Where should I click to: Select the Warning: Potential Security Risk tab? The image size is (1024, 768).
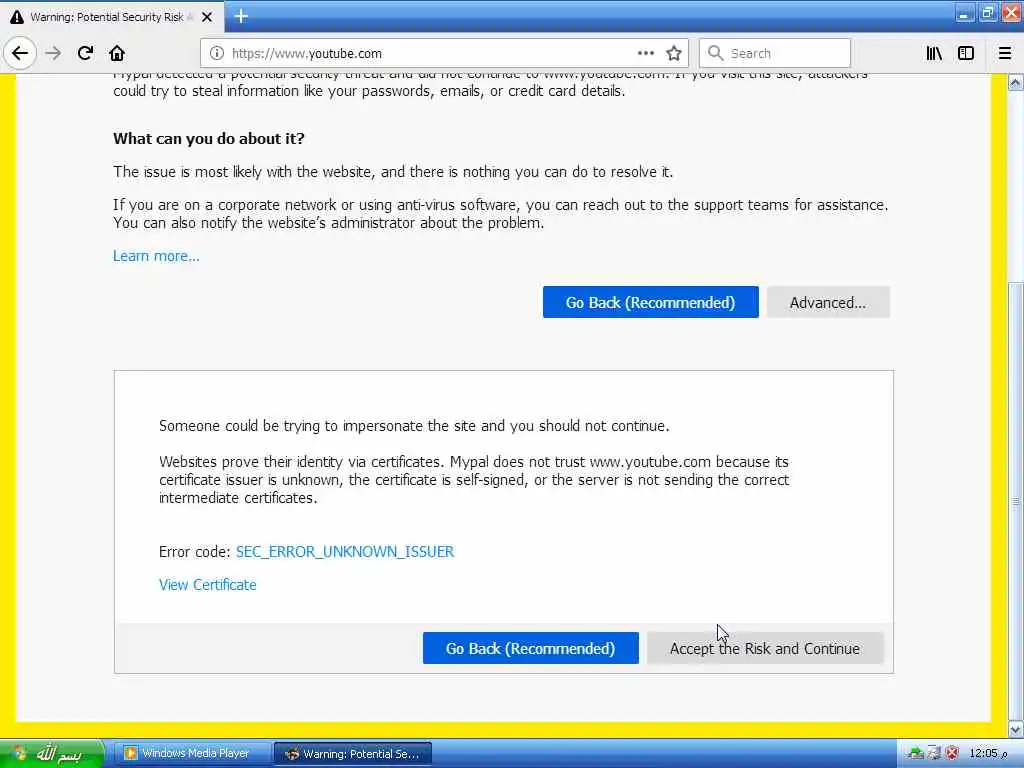tap(112, 17)
